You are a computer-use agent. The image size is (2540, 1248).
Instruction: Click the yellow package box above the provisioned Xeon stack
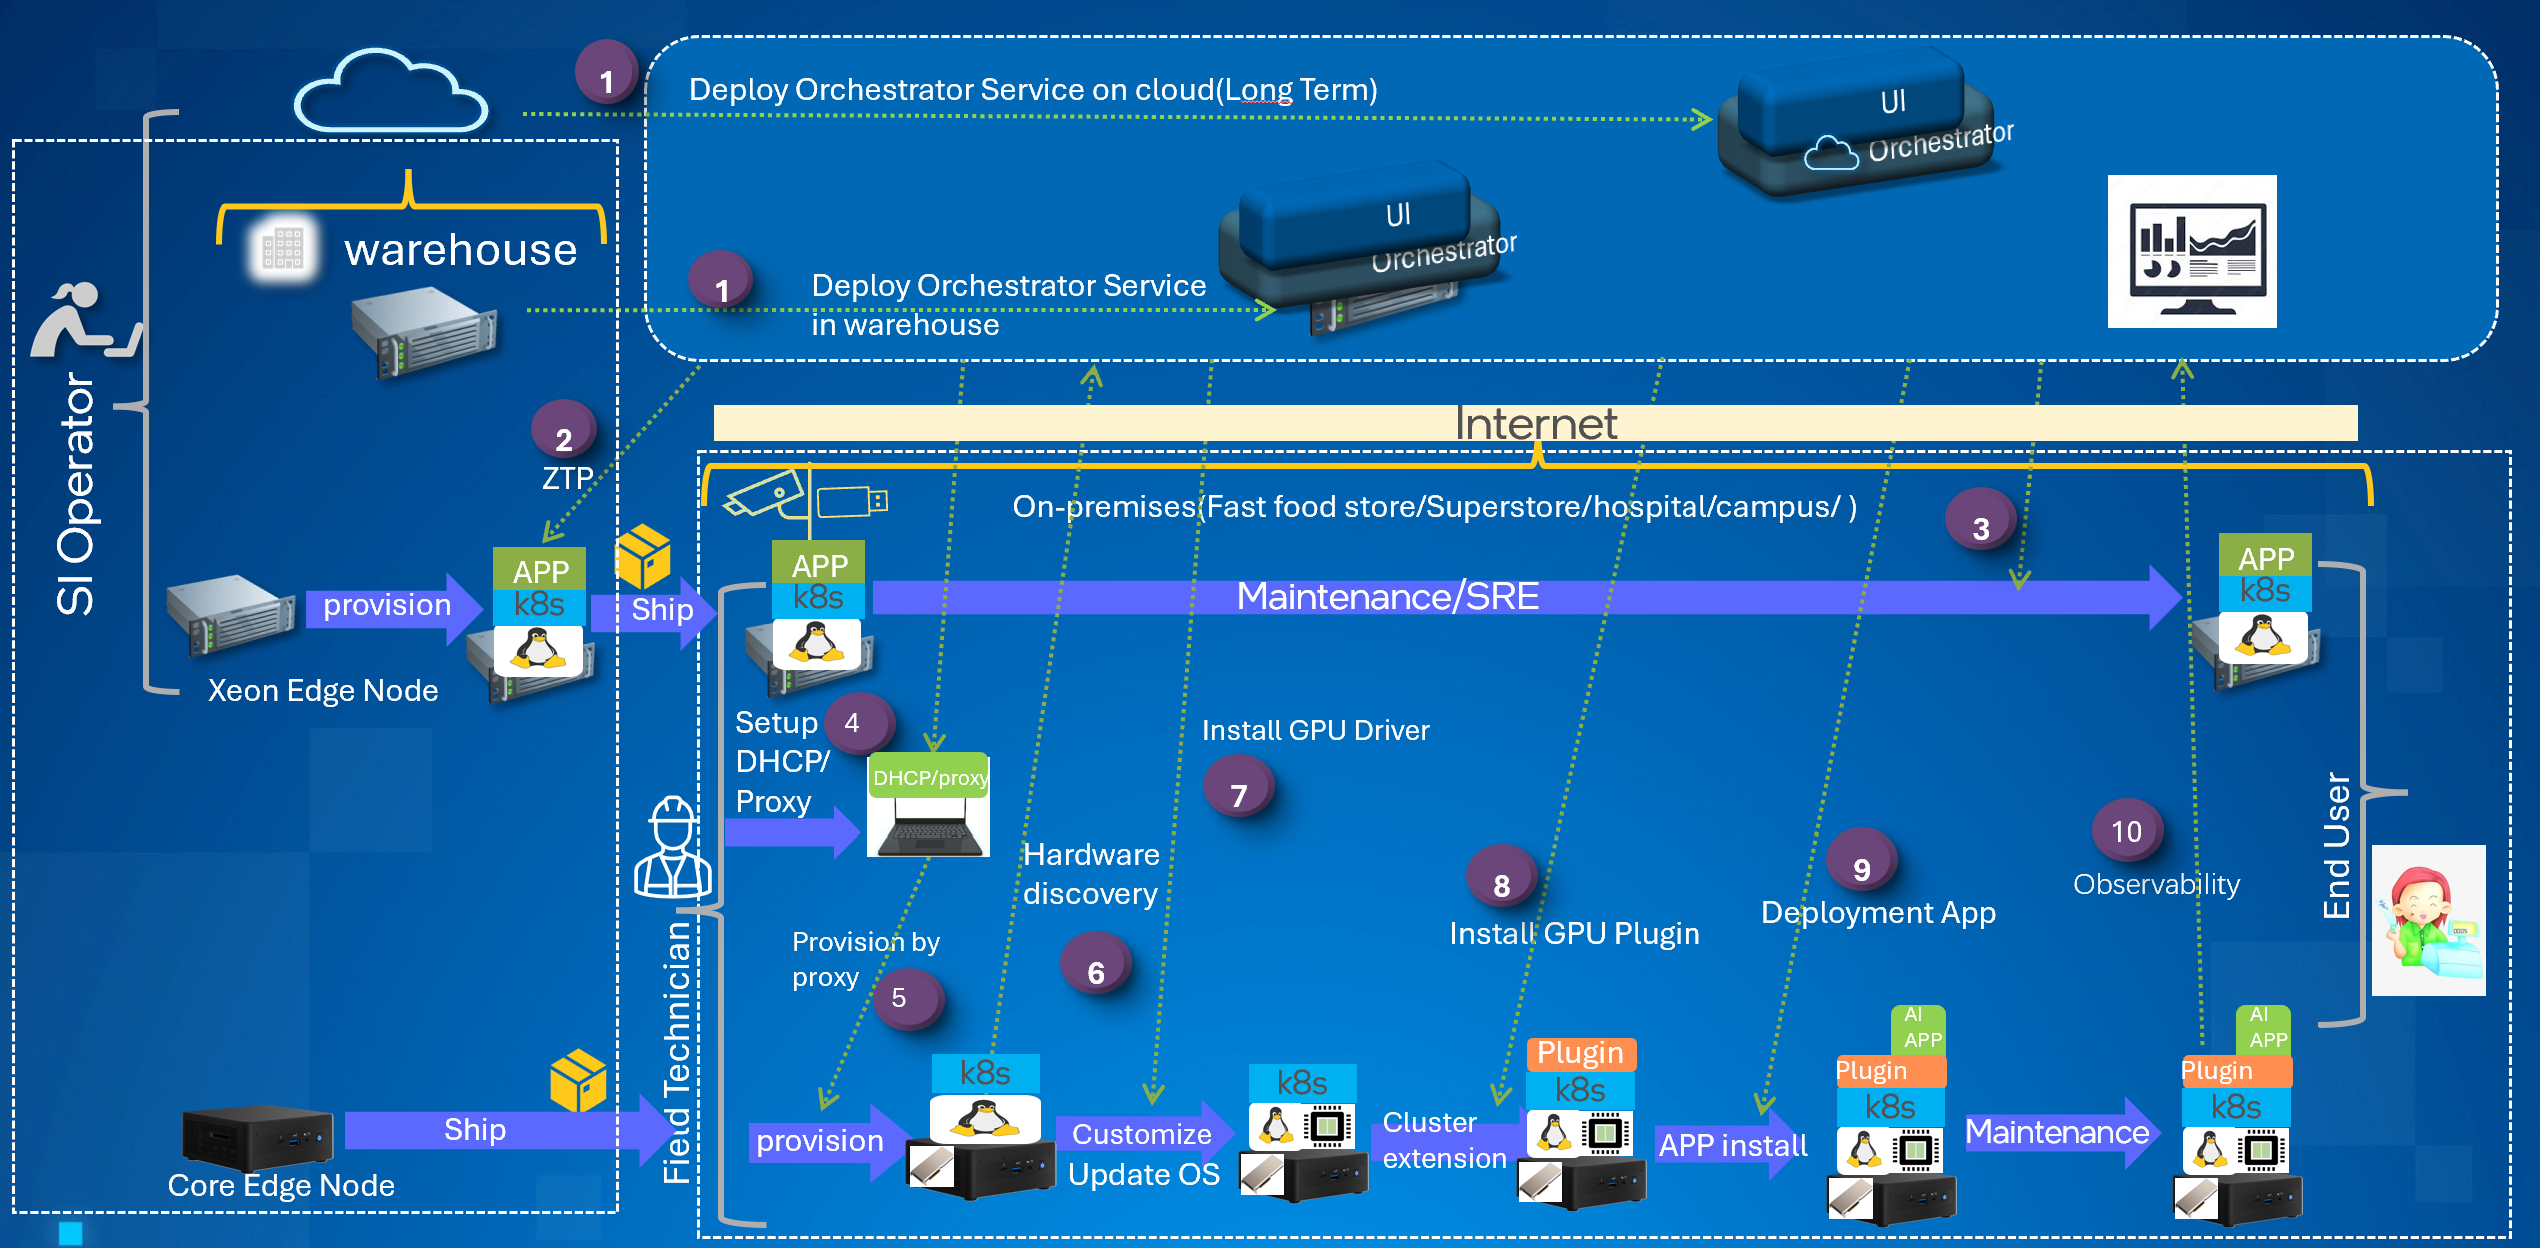(x=642, y=556)
